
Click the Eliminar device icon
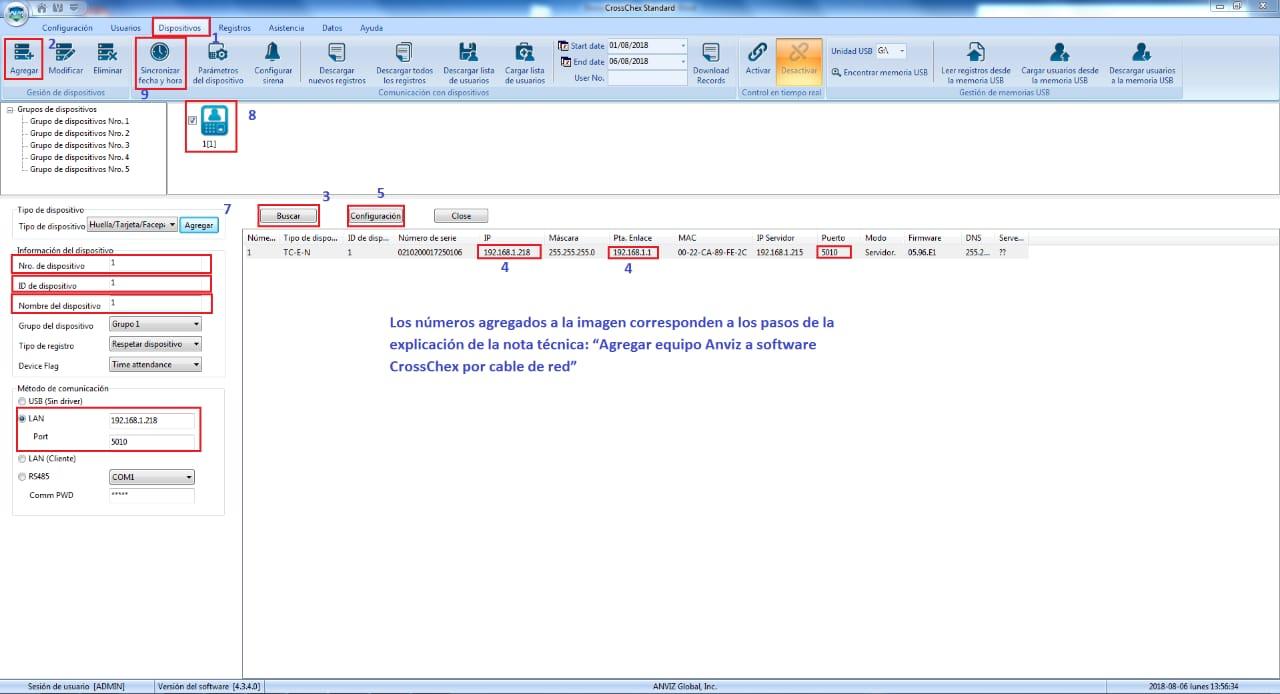[107, 53]
